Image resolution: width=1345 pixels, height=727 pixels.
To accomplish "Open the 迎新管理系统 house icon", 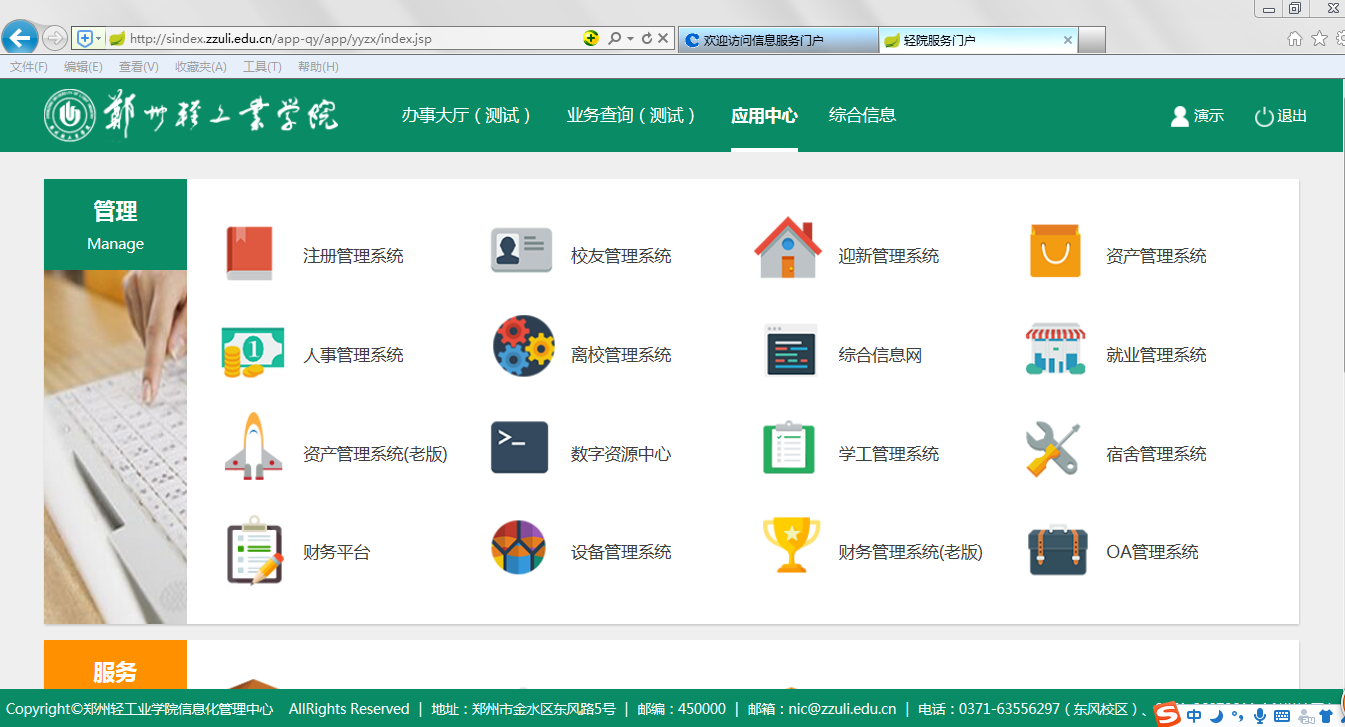I will pyautogui.click(x=788, y=248).
